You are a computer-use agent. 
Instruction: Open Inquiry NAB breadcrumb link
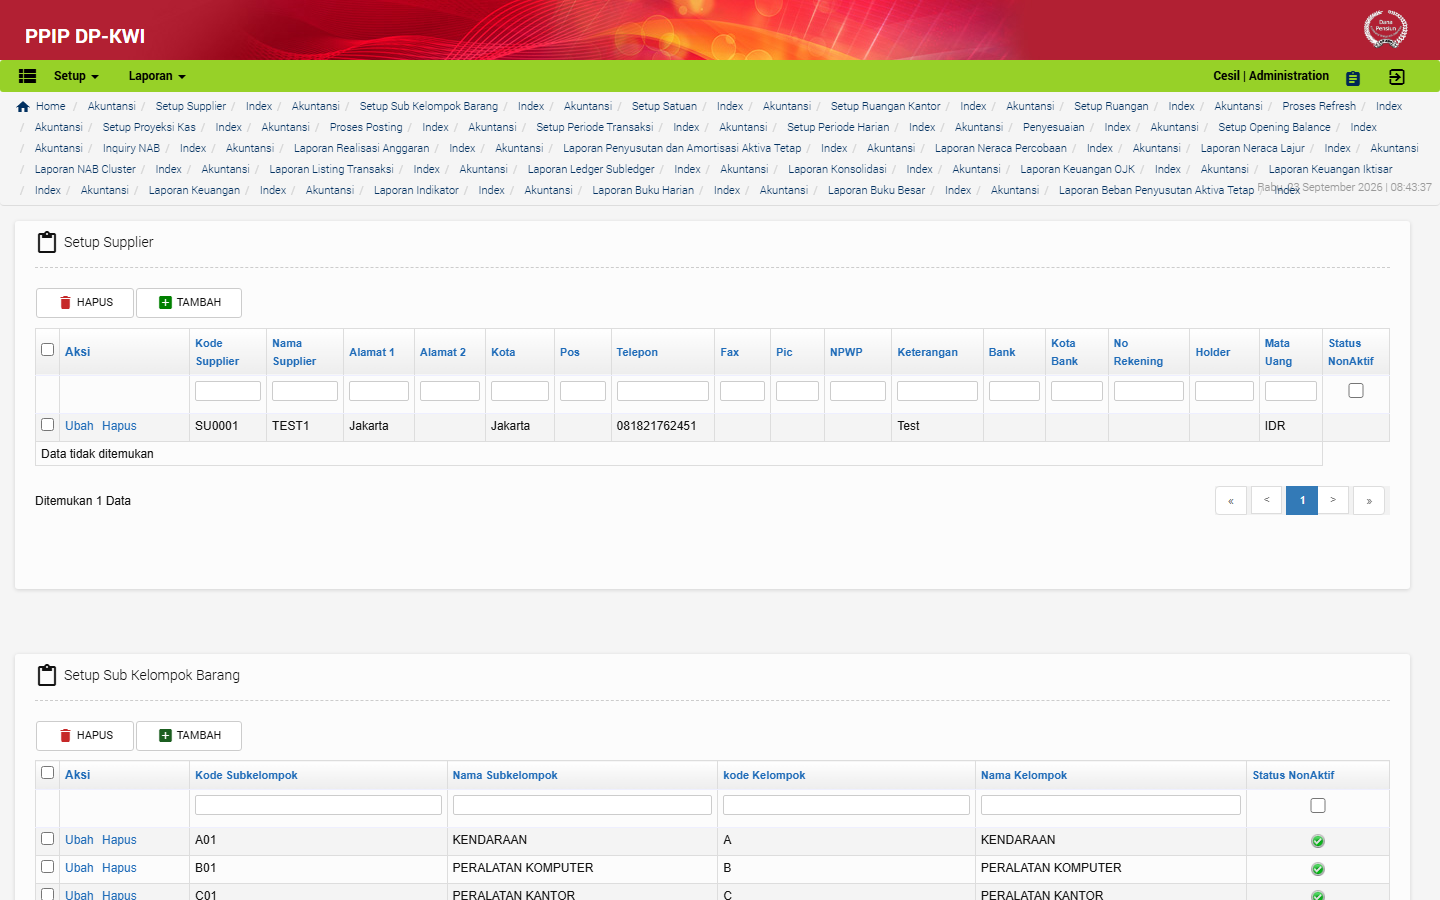pyautogui.click(x=131, y=148)
